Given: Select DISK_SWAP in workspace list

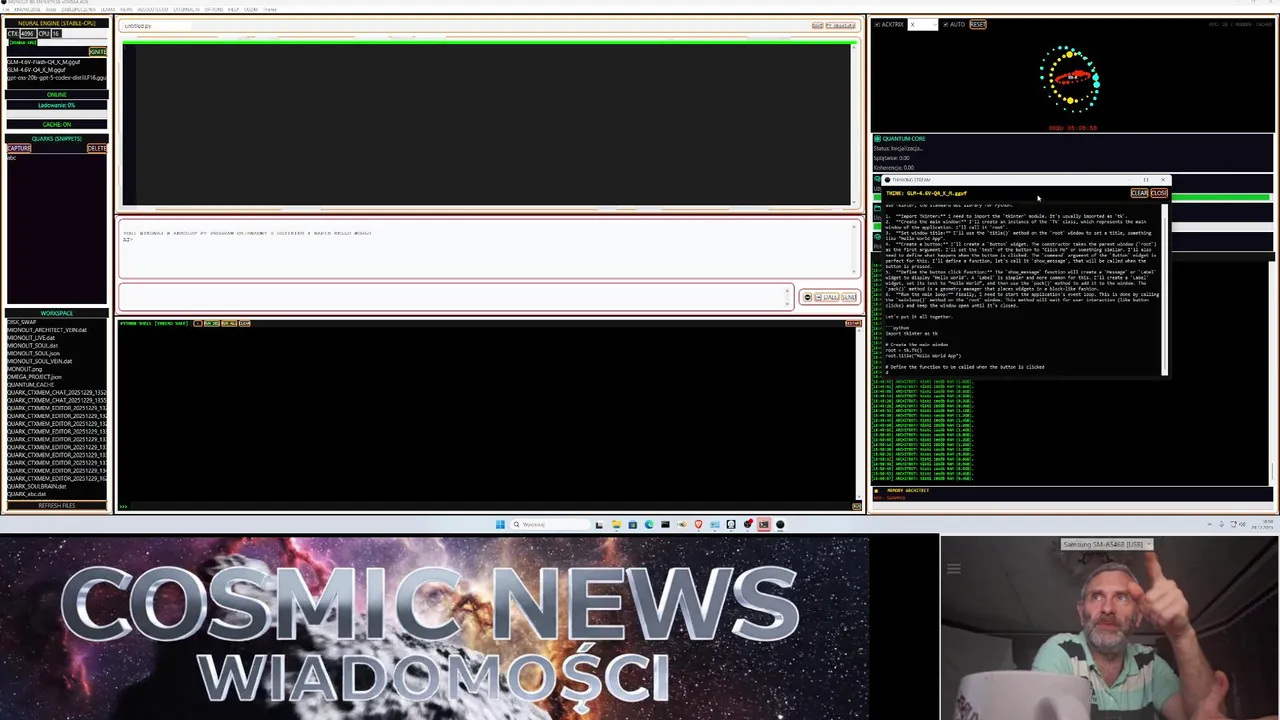Looking at the screenshot, I should pyautogui.click(x=21, y=322).
